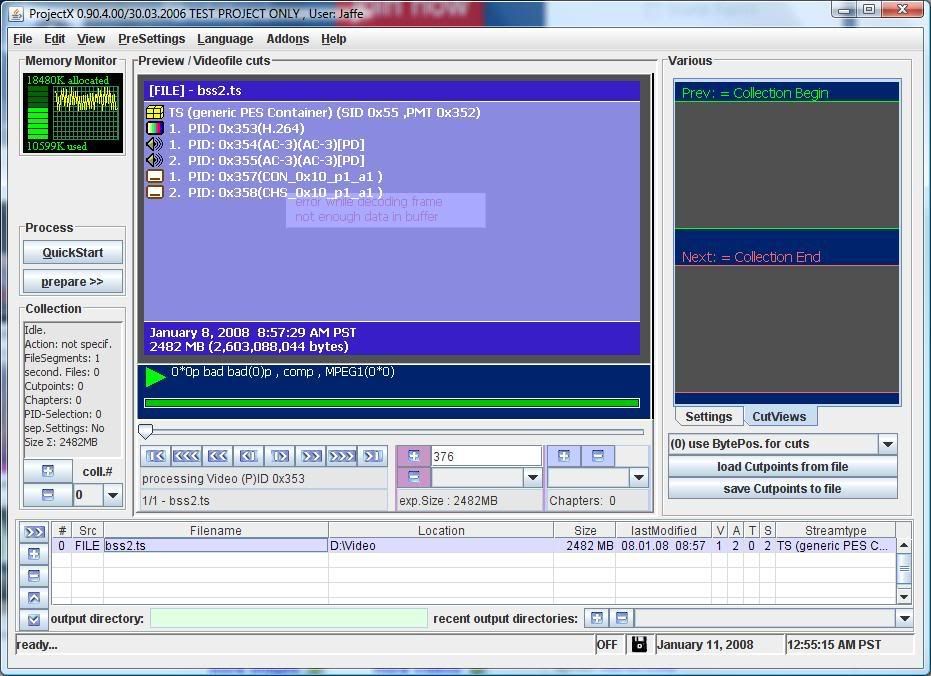
Task: Toggle the OFF indicator in the status bar
Action: [x=607, y=645]
